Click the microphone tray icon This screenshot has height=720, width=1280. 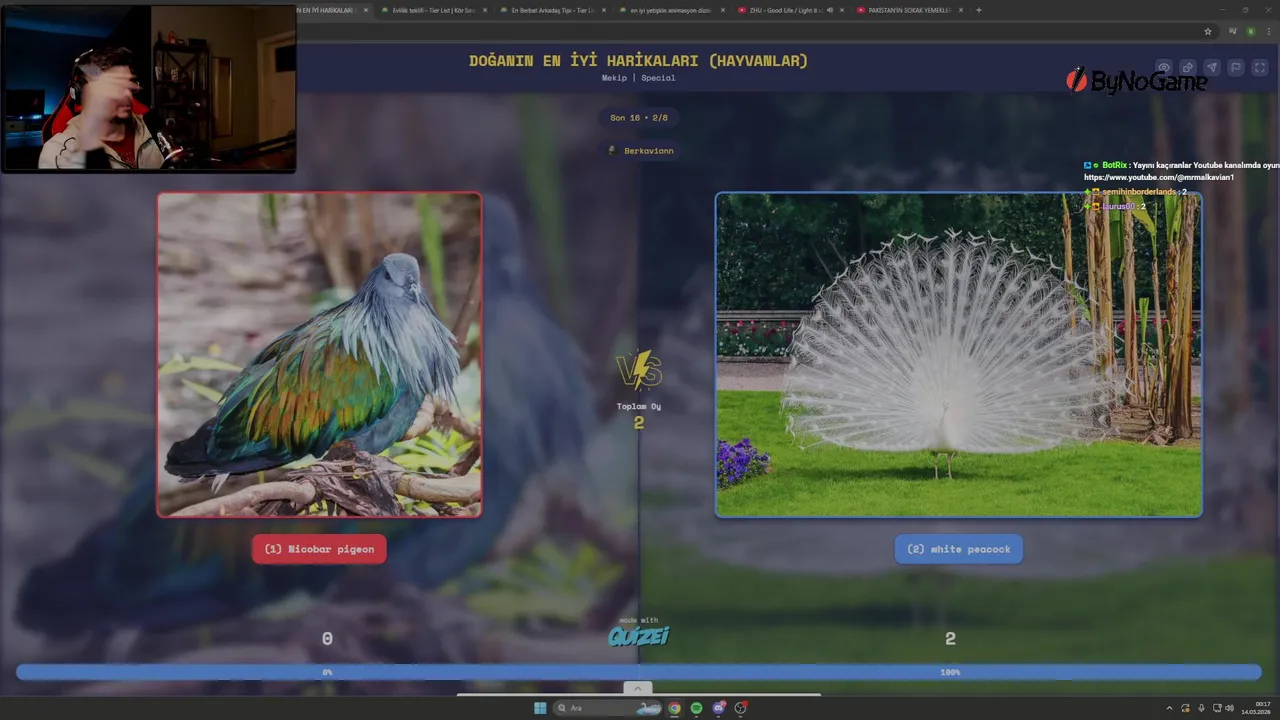1201,708
